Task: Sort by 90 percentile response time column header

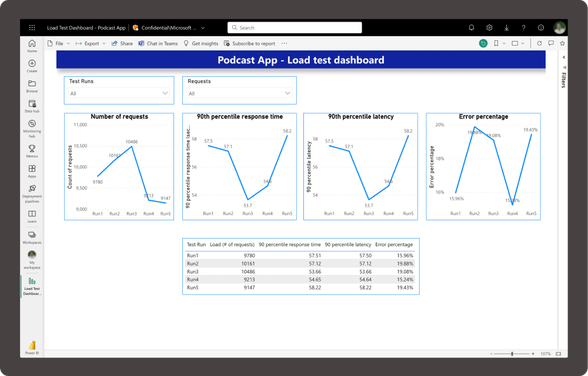Action: tap(290, 244)
